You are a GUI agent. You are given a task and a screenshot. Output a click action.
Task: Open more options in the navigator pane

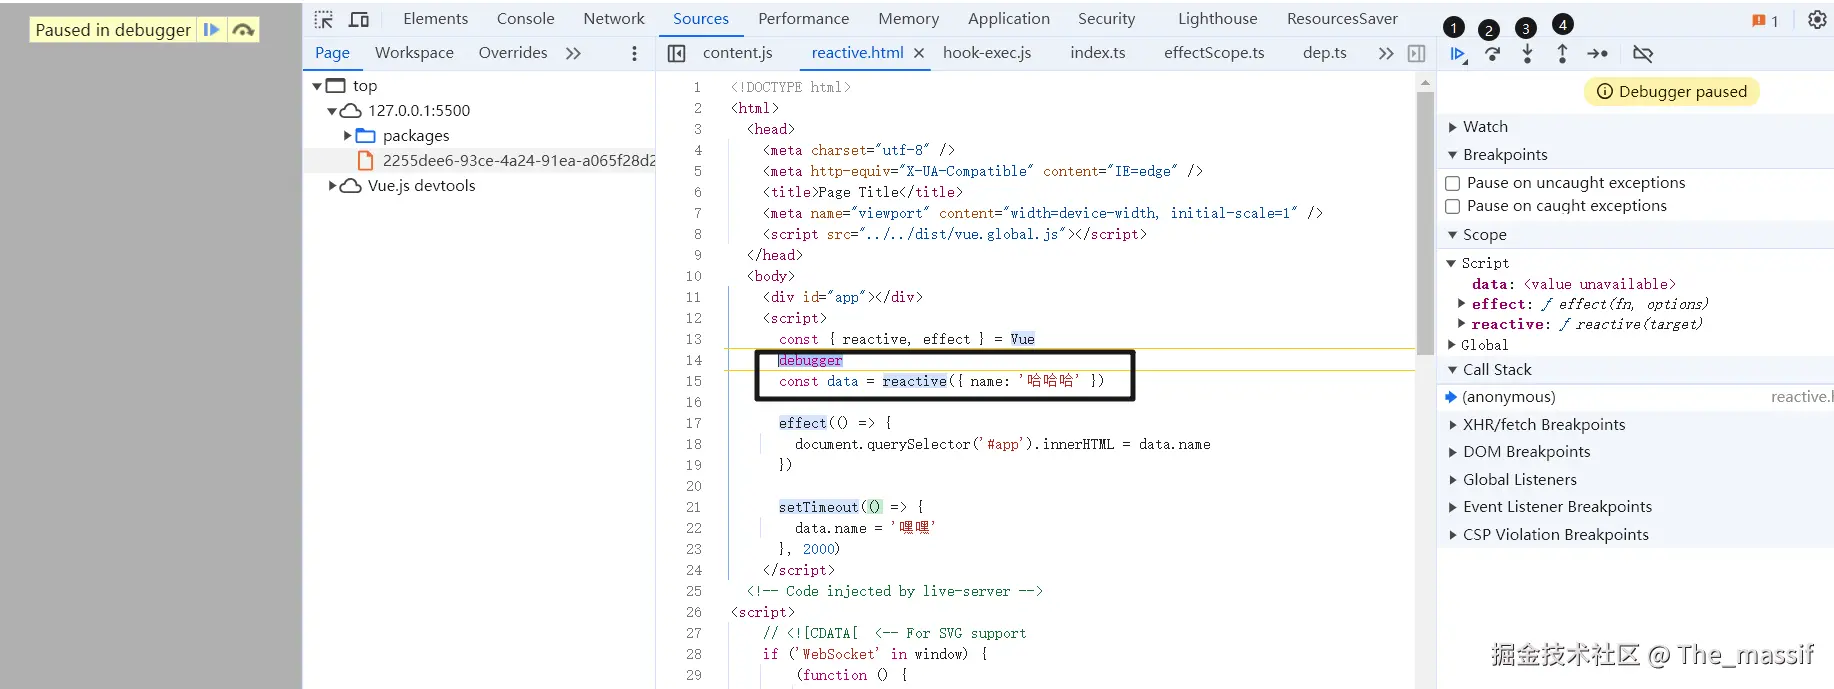click(x=634, y=53)
